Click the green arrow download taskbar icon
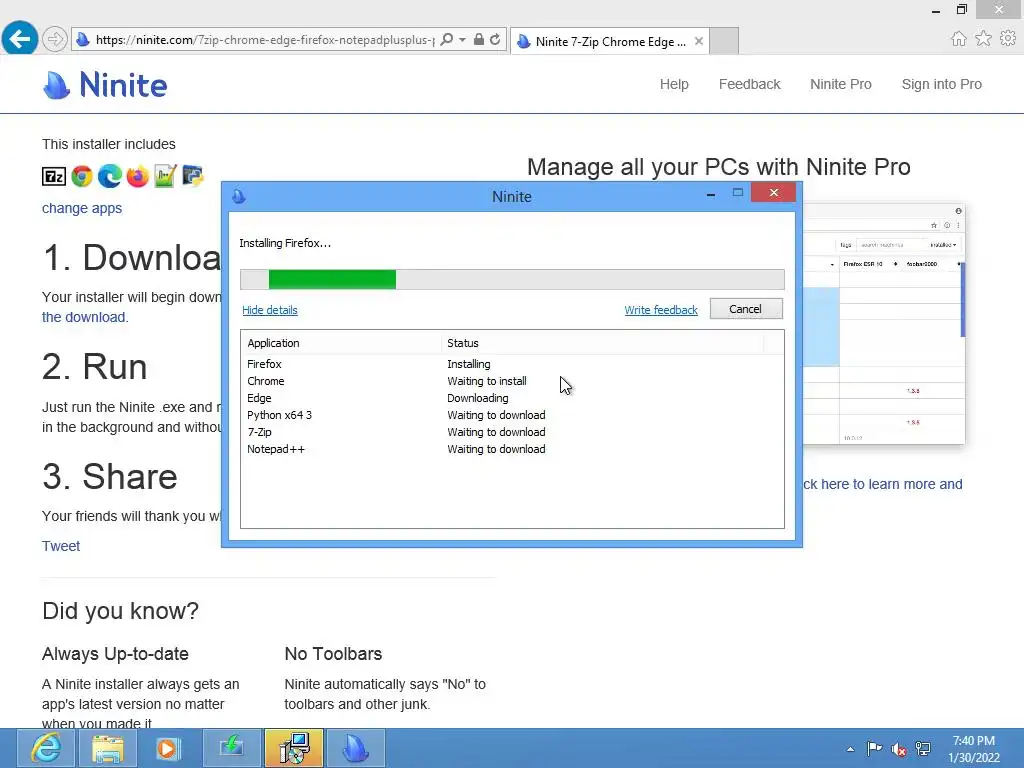1024x768 pixels. pyautogui.click(x=232, y=748)
